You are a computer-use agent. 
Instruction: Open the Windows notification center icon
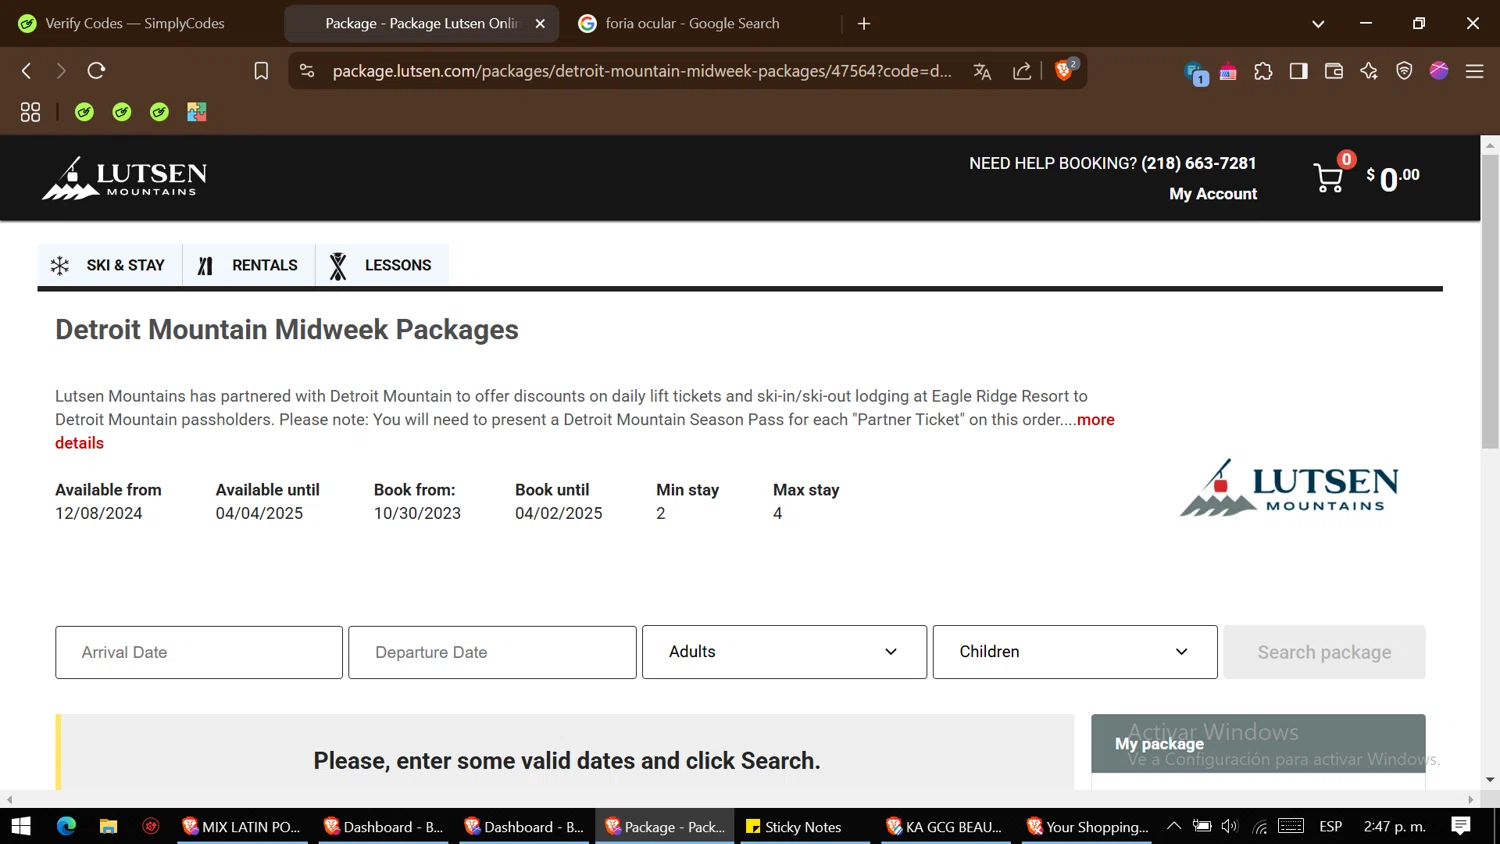tap(1461, 826)
